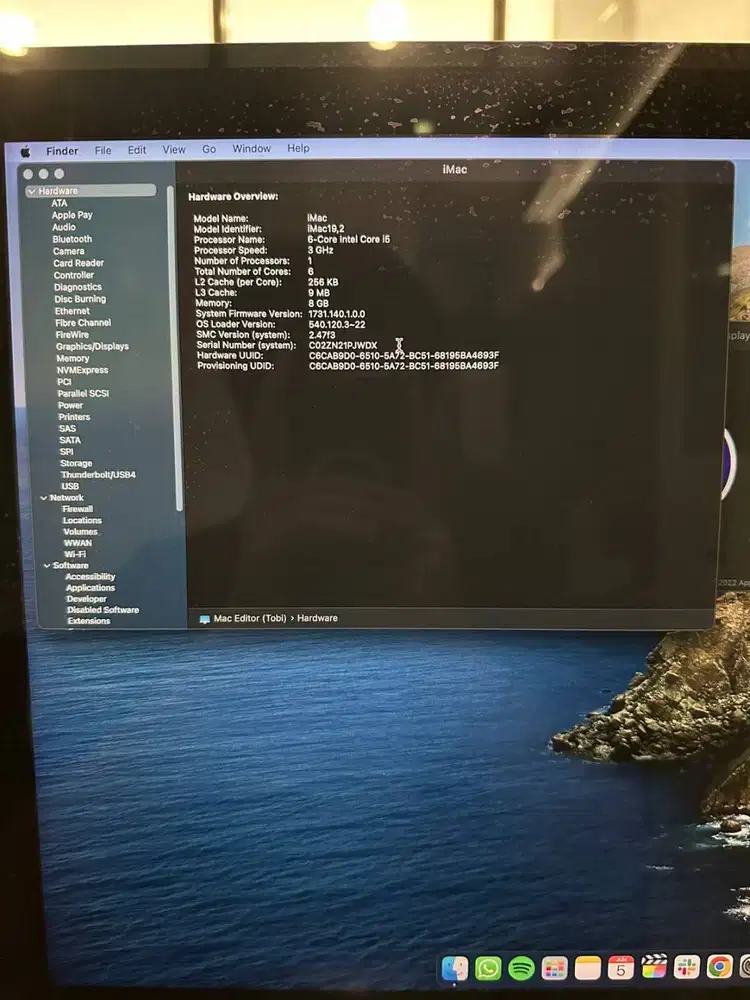Select Extensions under Software
This screenshot has height=1000, width=750.
coord(89,621)
